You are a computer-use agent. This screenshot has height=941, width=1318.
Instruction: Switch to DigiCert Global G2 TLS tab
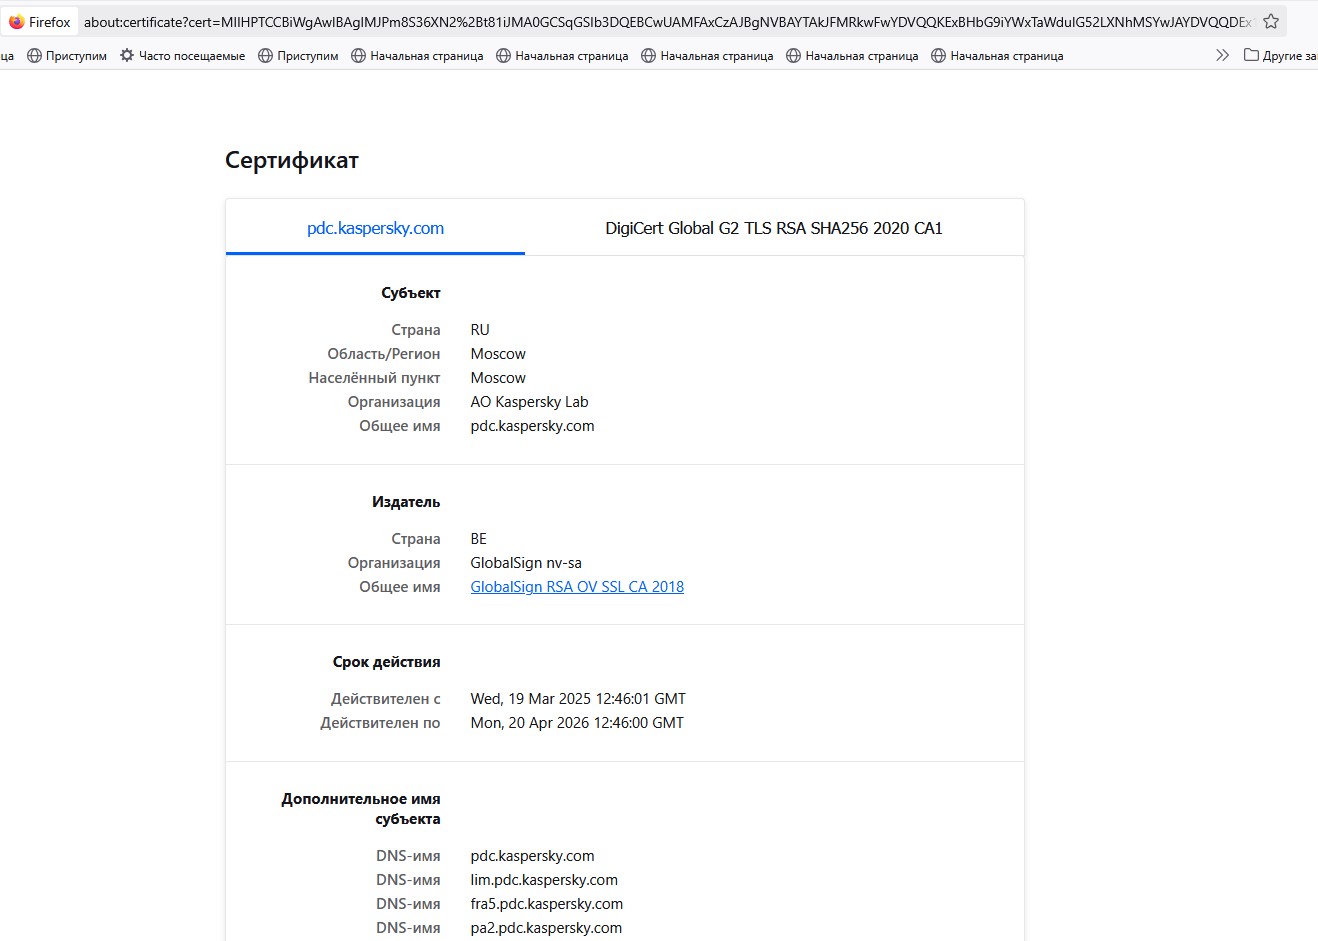(x=773, y=228)
